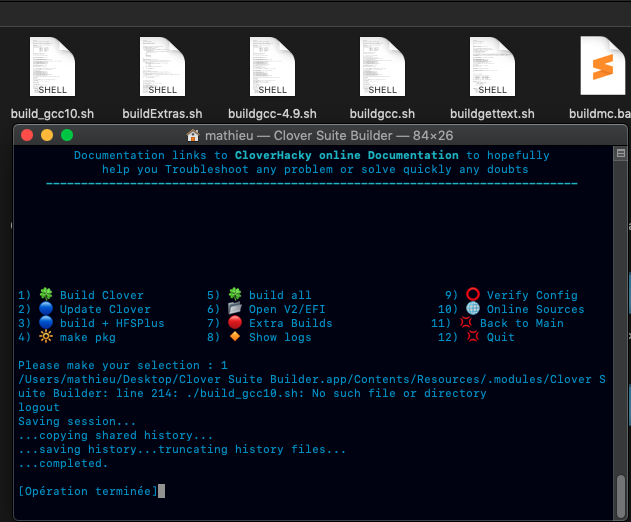Click the orange diamond beside Show logs

[235, 336]
